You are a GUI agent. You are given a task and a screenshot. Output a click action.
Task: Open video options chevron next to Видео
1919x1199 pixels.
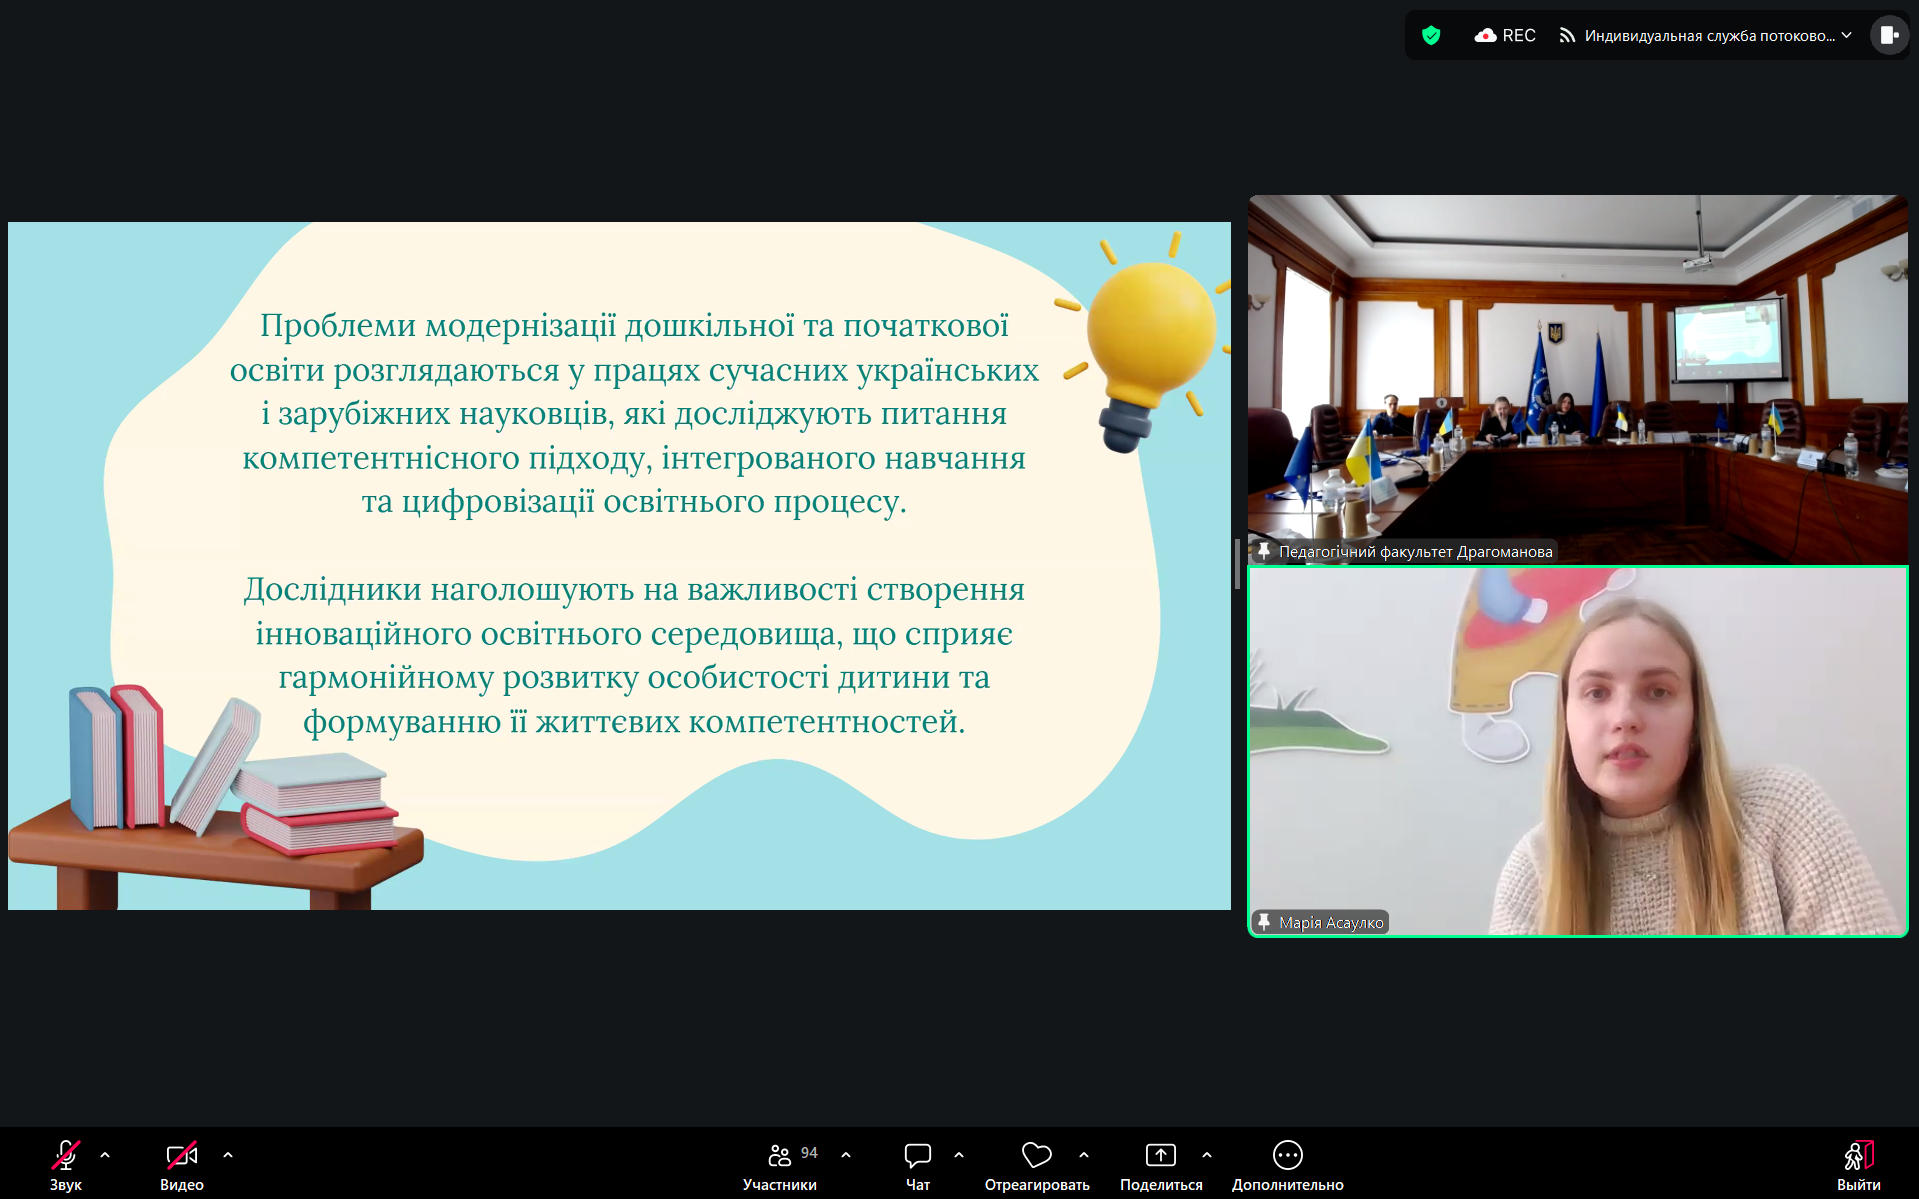(228, 1155)
